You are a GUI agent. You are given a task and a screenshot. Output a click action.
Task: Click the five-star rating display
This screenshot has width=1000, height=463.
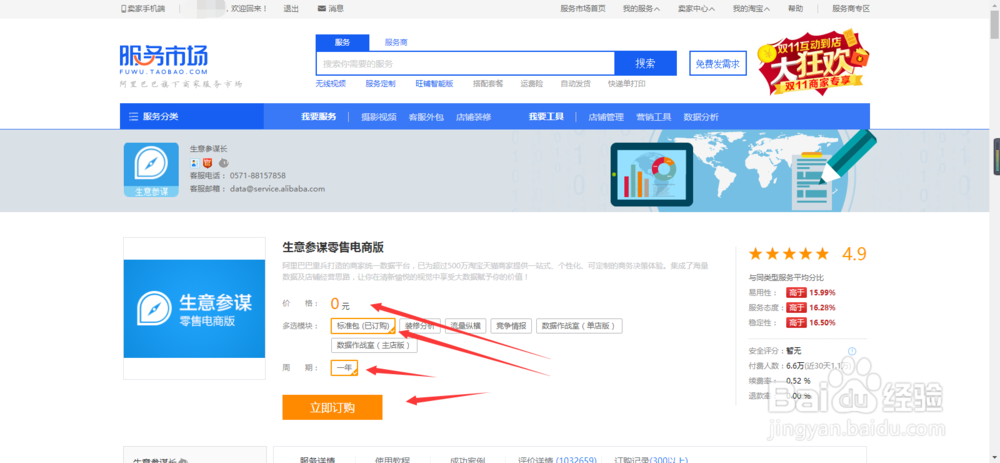789,254
